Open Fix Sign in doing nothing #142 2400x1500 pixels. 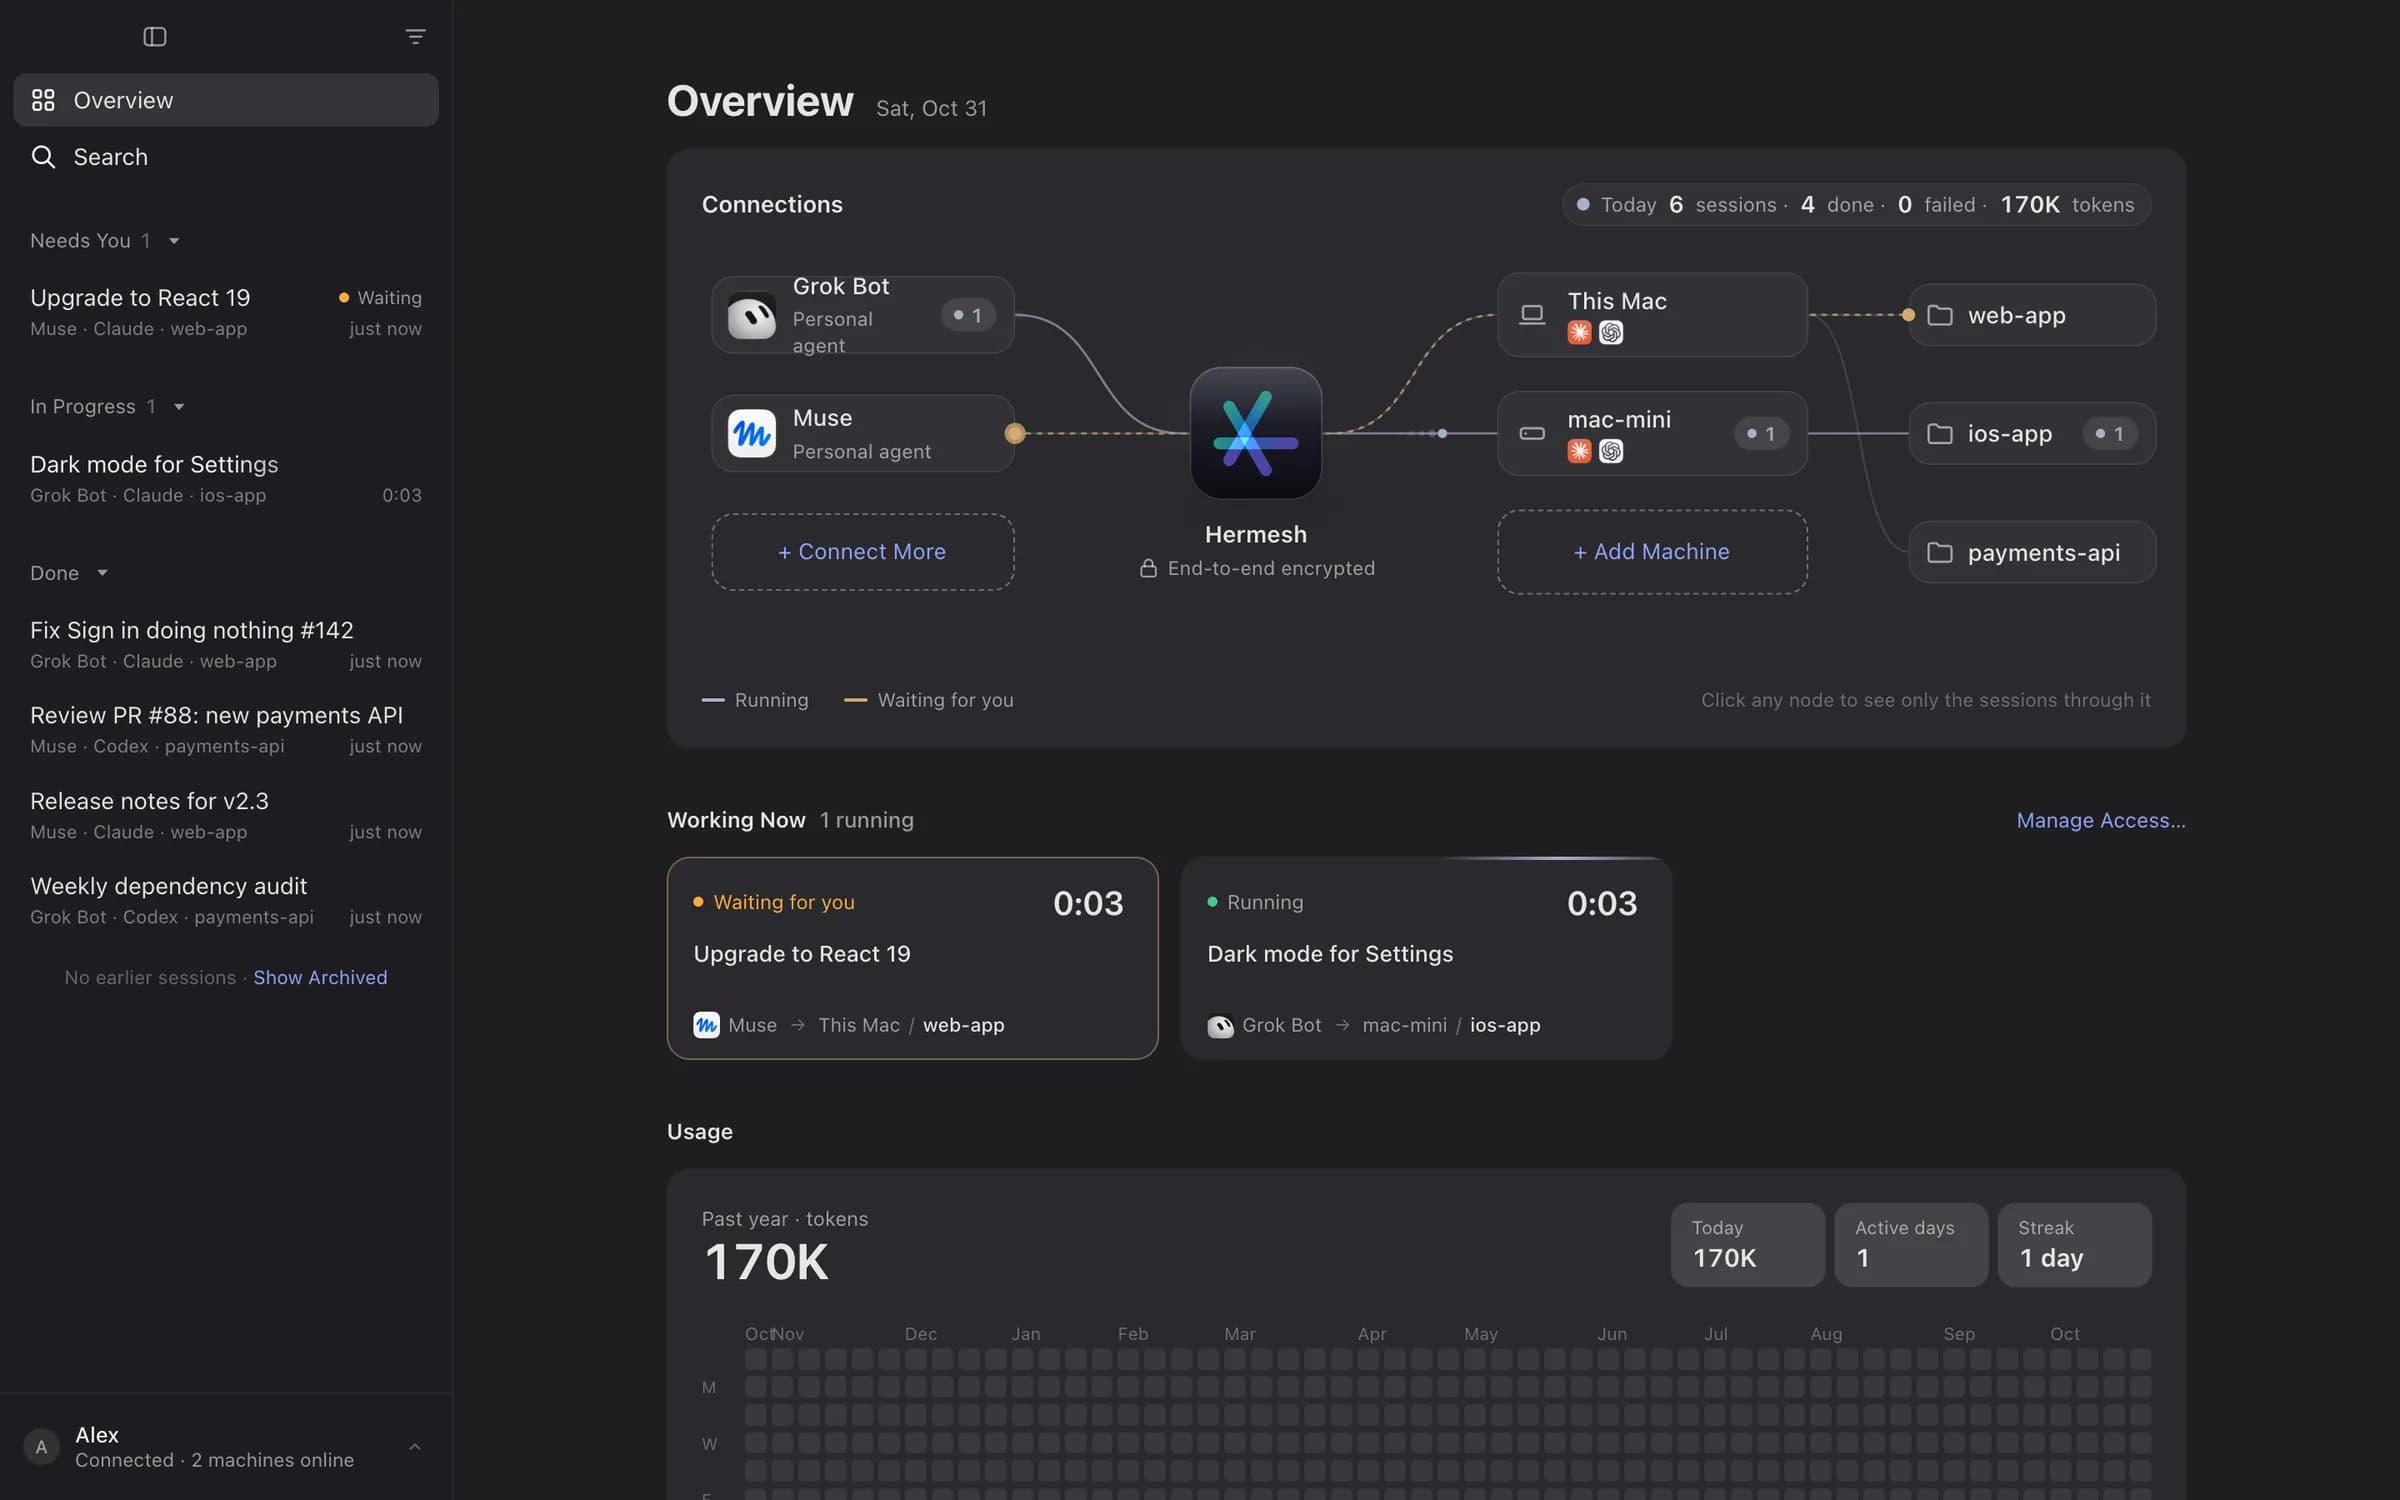(226, 644)
